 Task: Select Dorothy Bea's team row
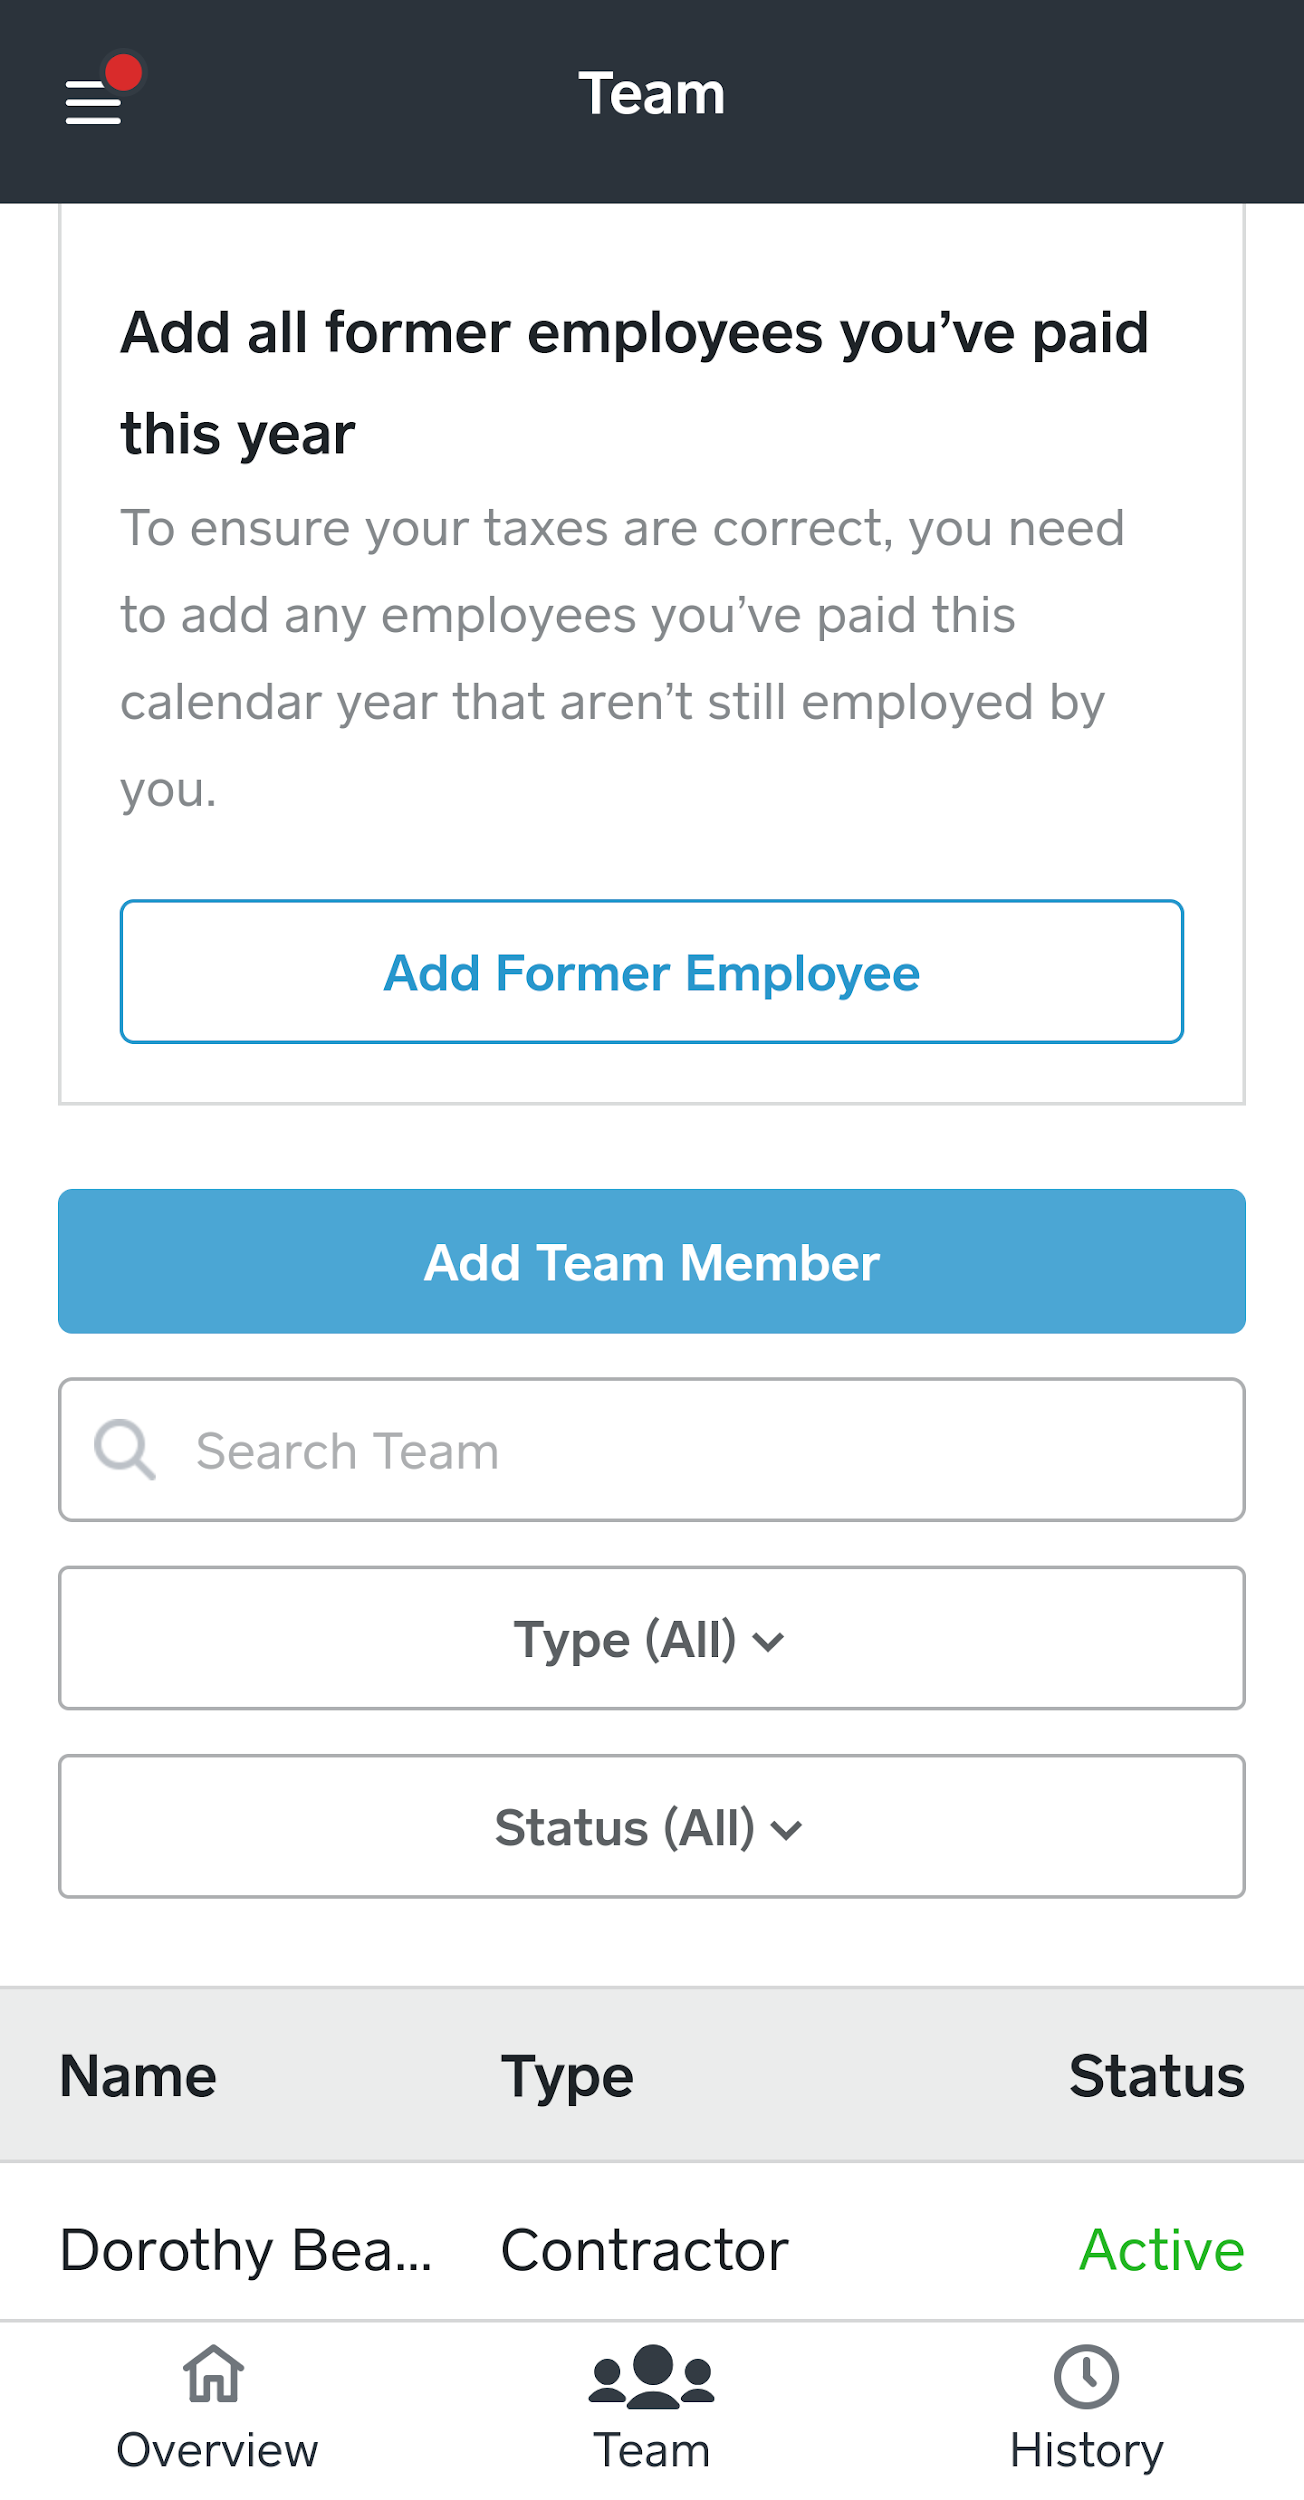tap(652, 2250)
